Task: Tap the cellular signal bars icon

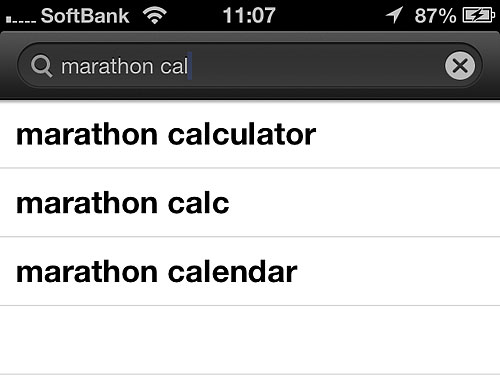Action: point(21,20)
